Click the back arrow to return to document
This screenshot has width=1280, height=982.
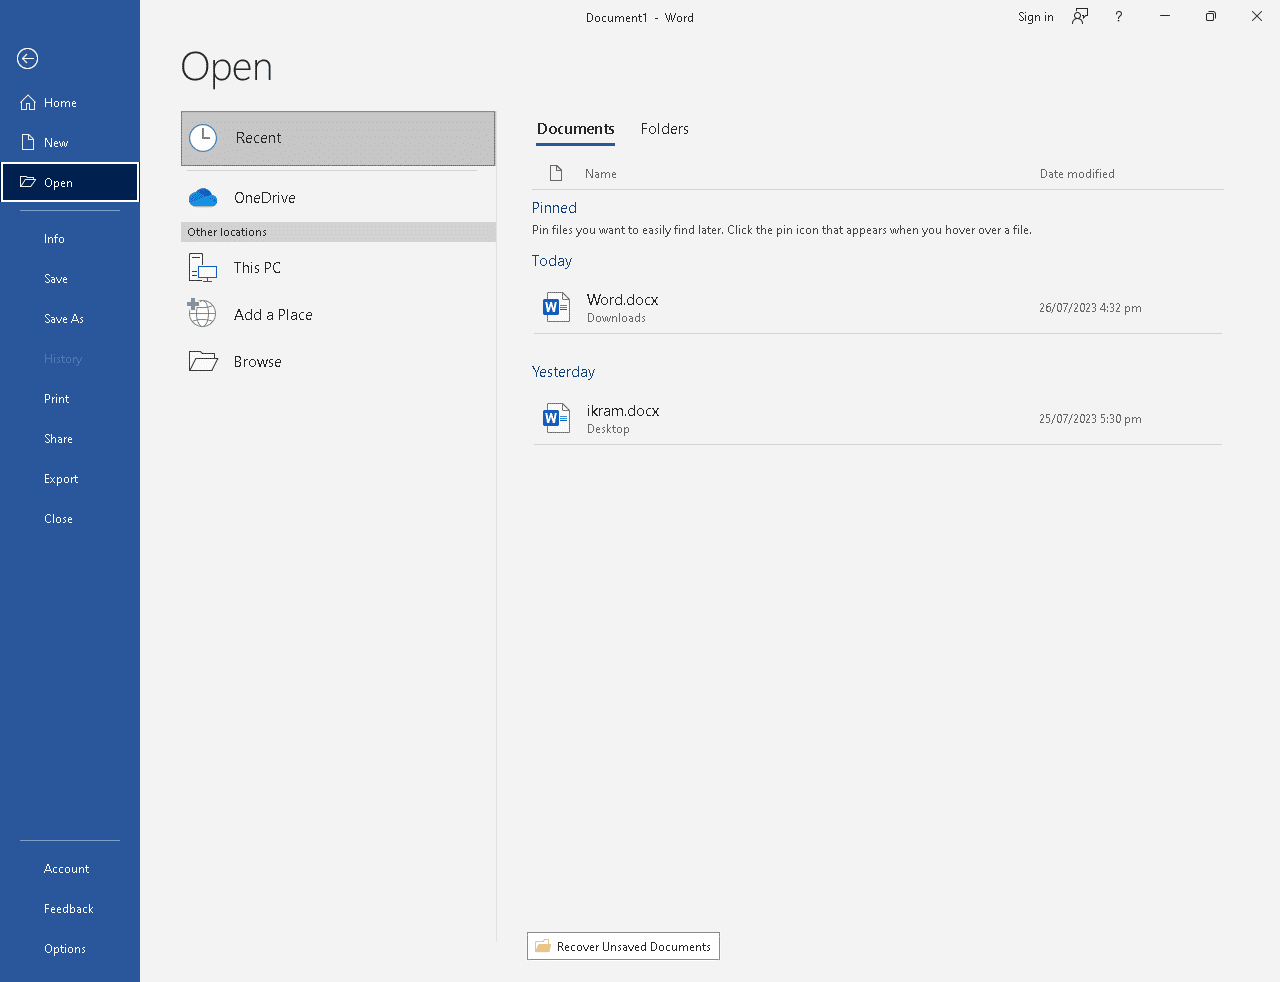28,59
